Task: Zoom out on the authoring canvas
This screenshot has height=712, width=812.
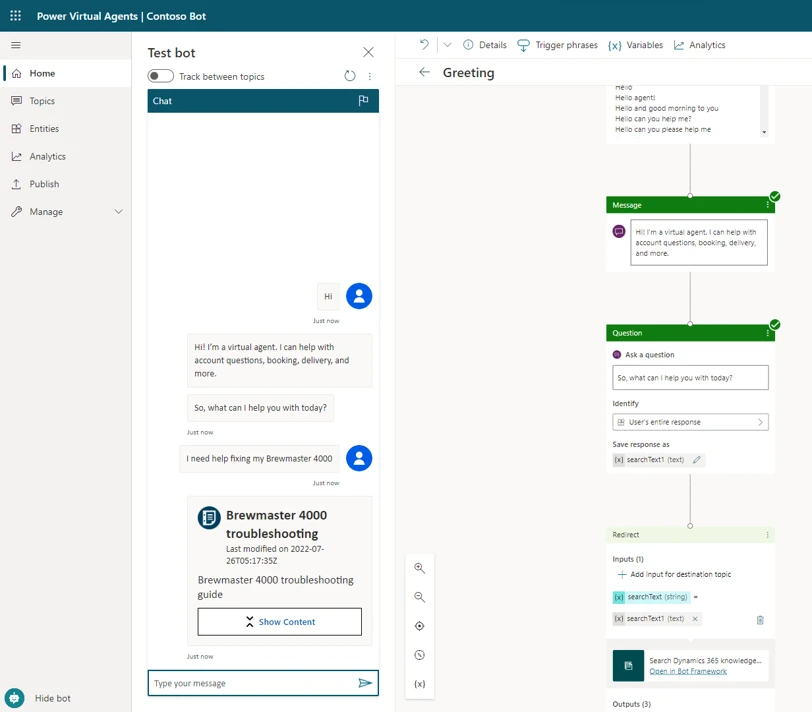Action: [x=419, y=597]
